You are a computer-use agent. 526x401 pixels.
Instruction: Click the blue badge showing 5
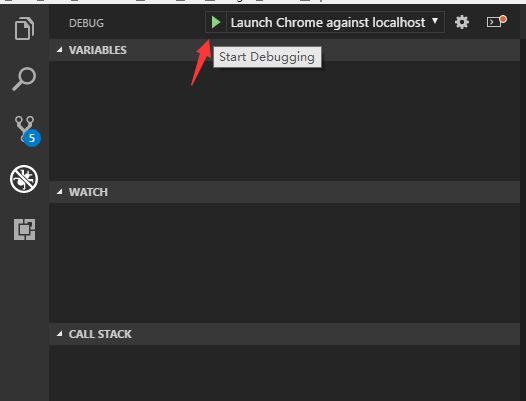[32, 138]
